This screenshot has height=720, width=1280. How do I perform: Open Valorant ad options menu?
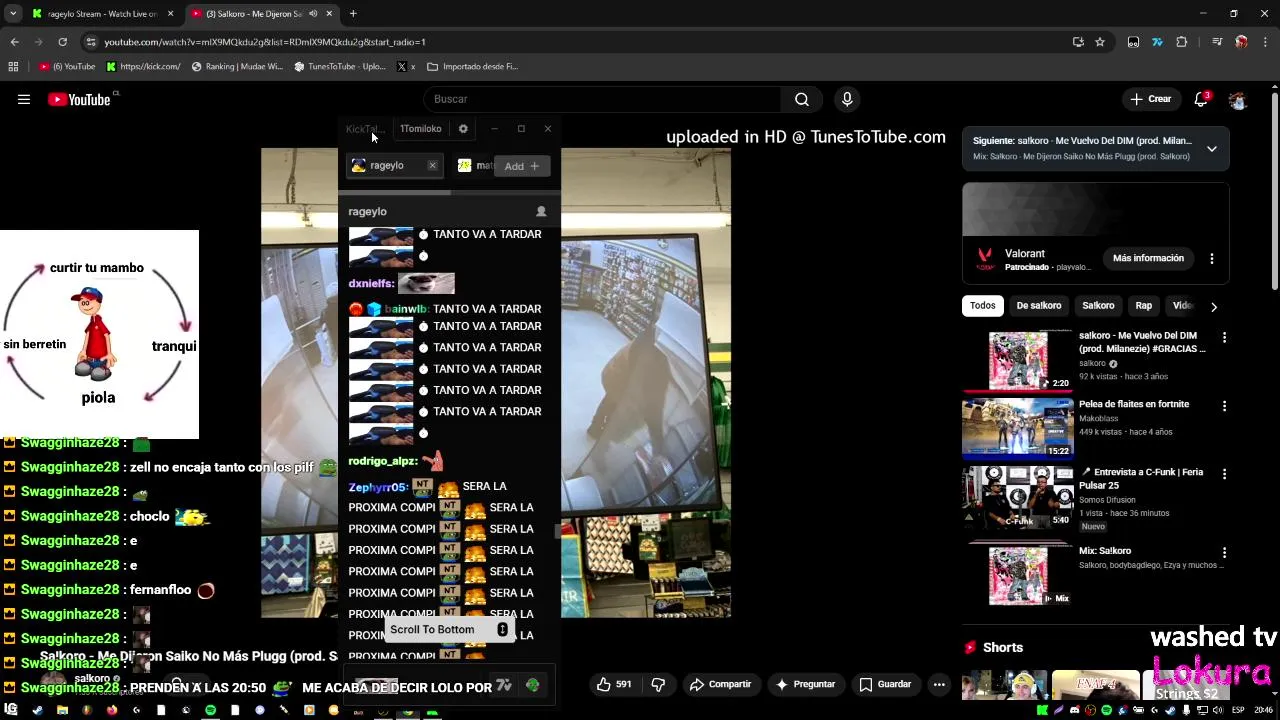1212,258
